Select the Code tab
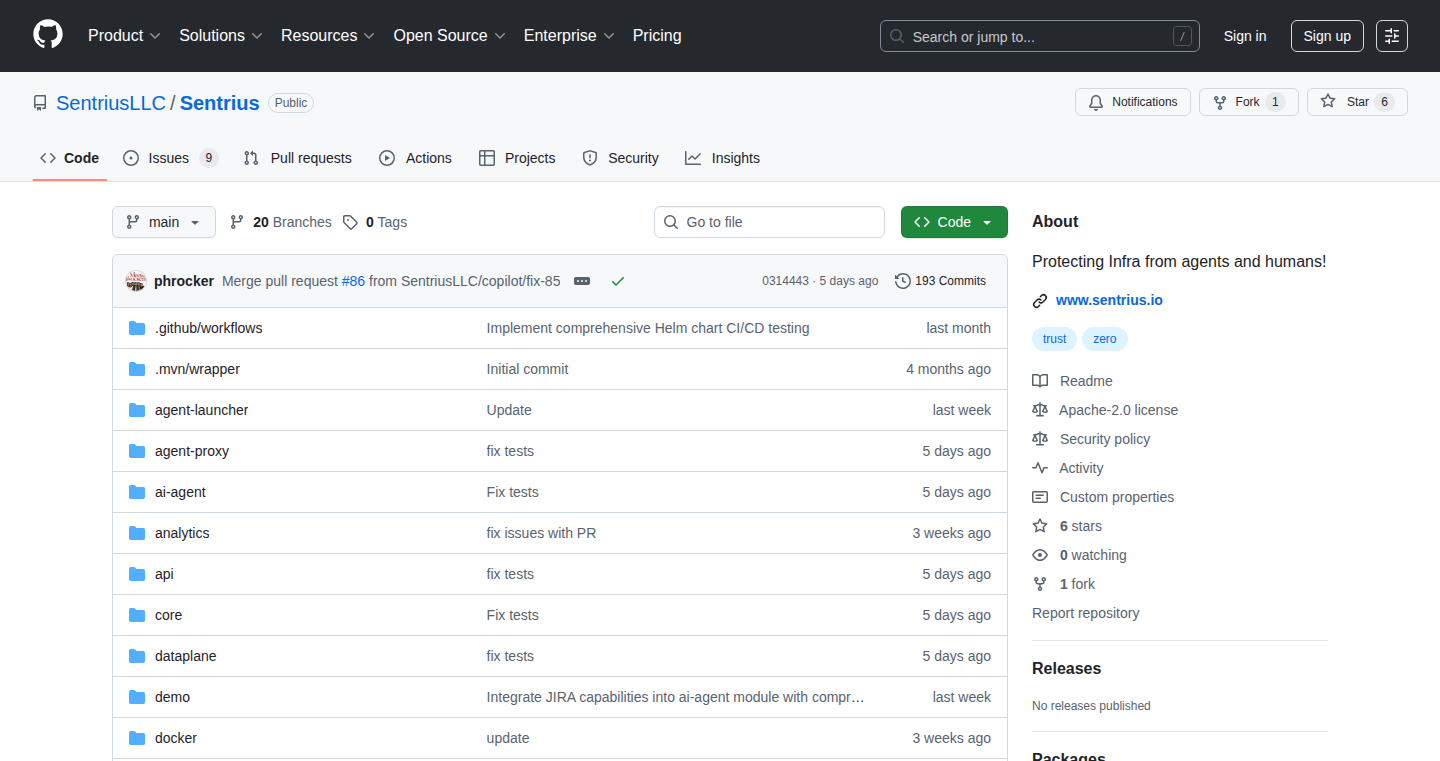 (70, 158)
